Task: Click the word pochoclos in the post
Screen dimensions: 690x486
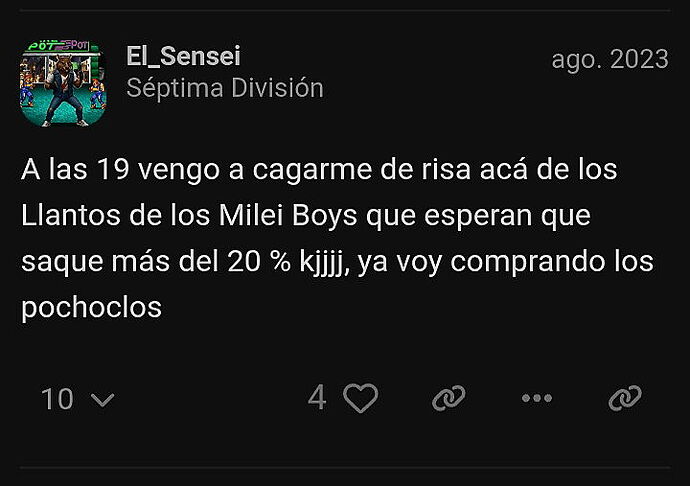Action: point(92,307)
